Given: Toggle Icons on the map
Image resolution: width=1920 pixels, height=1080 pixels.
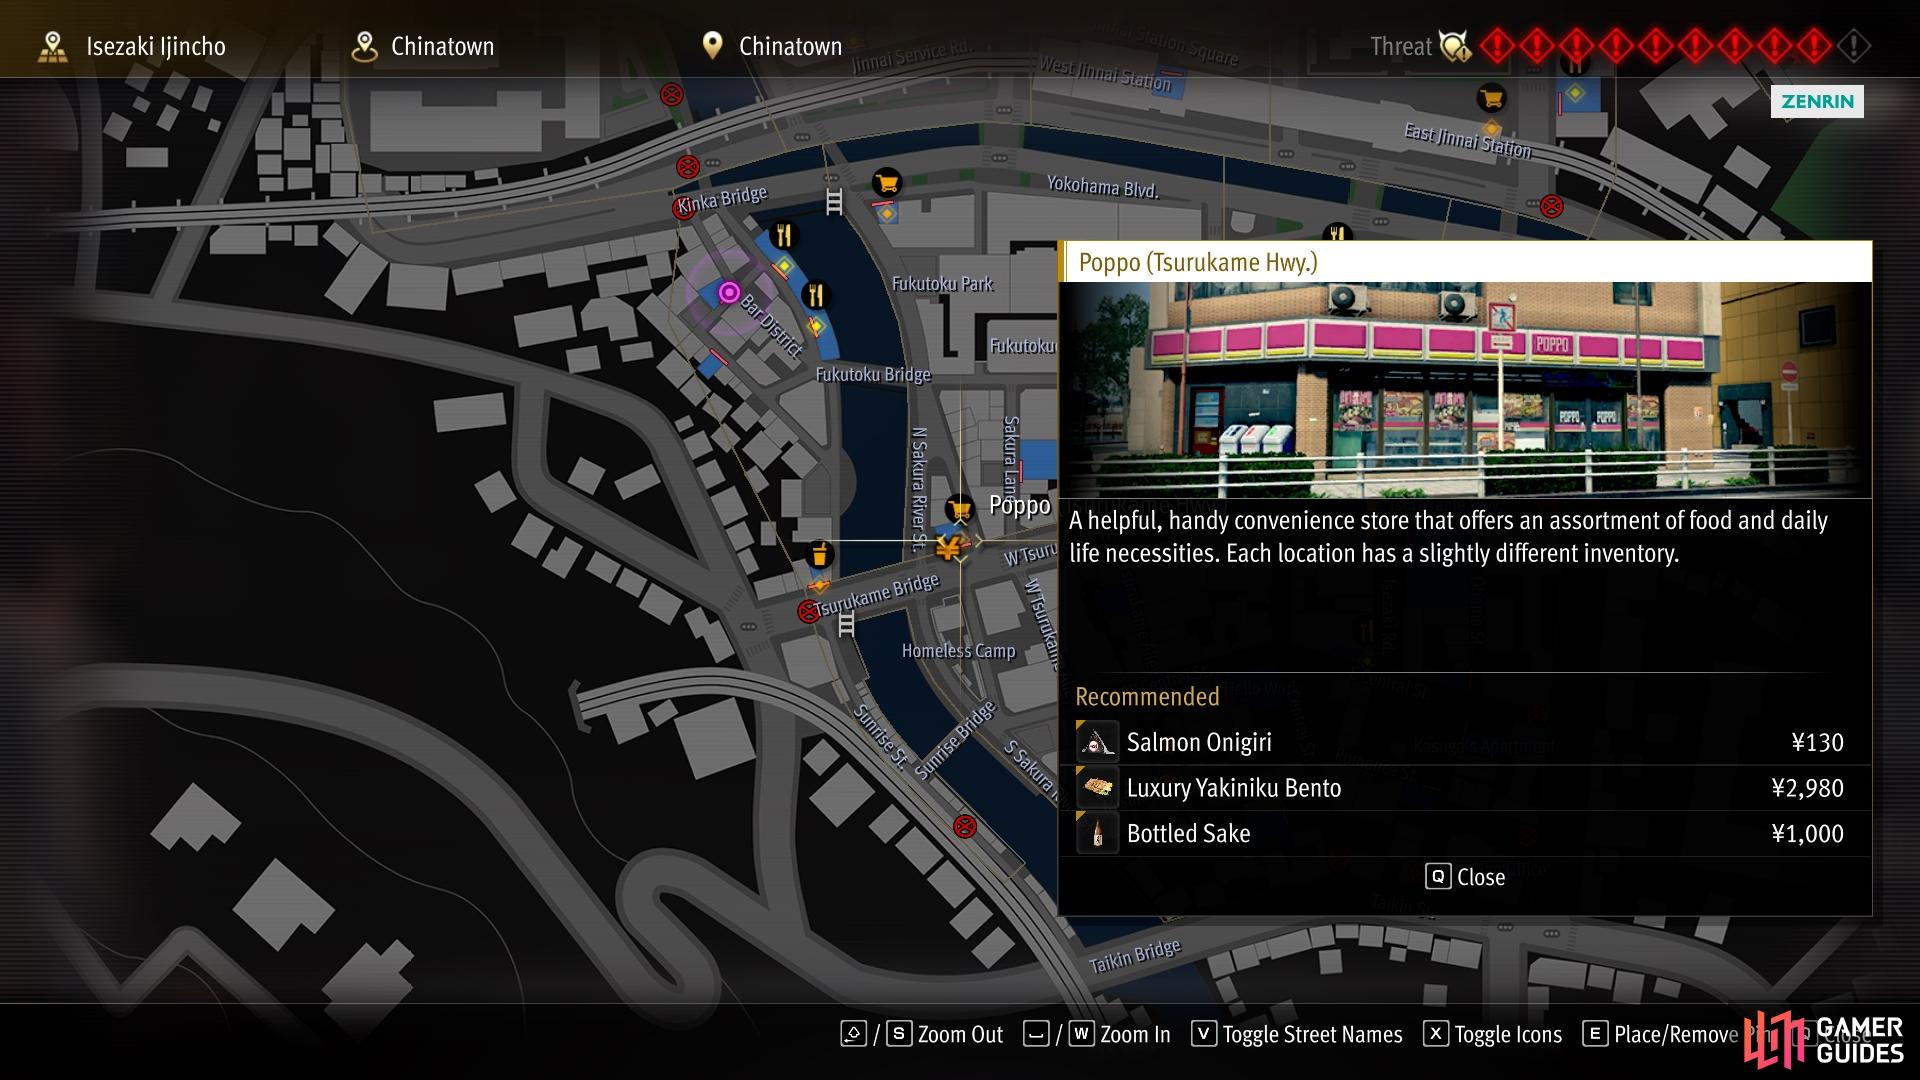Looking at the screenshot, I should pyautogui.click(x=1492, y=1034).
